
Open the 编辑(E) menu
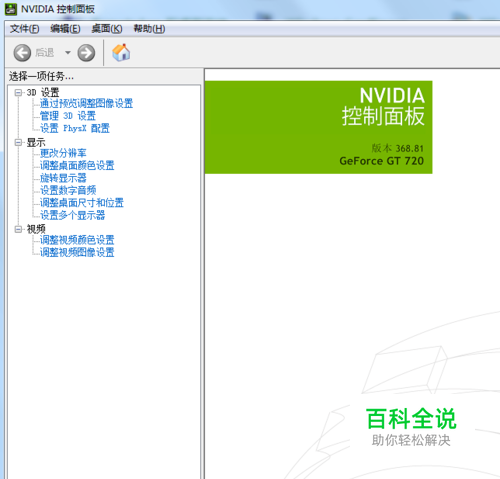(65, 29)
